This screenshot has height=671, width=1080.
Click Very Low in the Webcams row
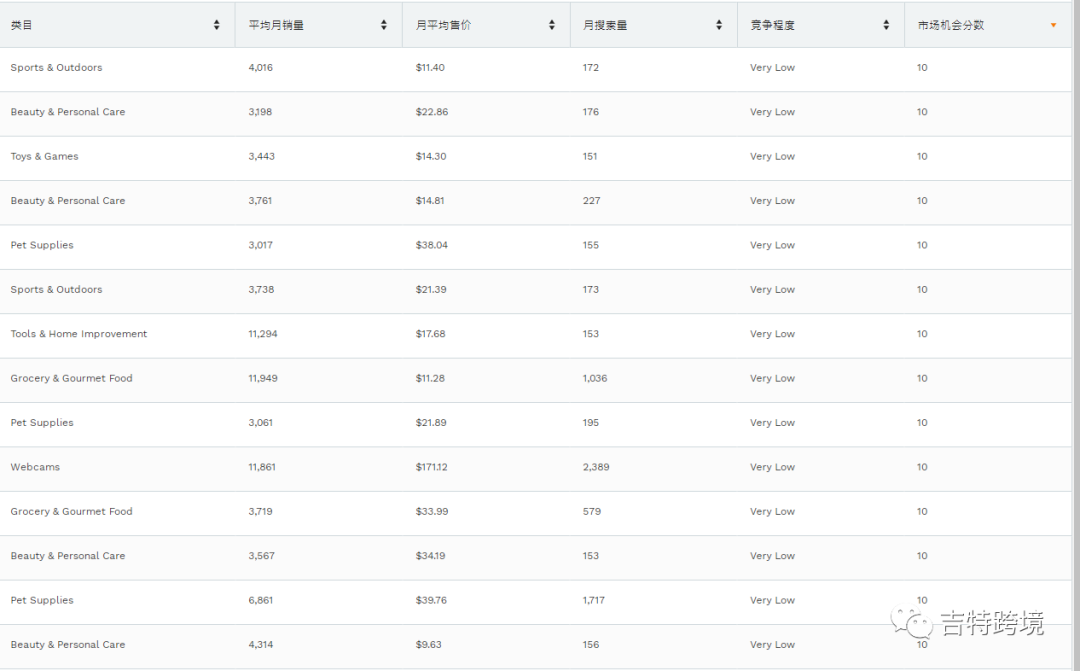click(x=772, y=467)
